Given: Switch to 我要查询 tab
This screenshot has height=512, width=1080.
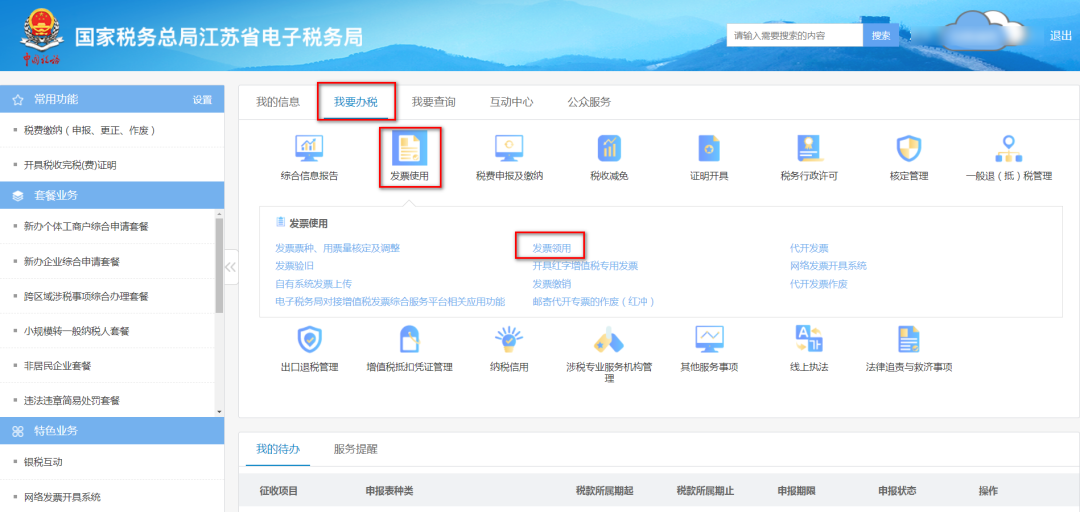Looking at the screenshot, I should [434, 102].
